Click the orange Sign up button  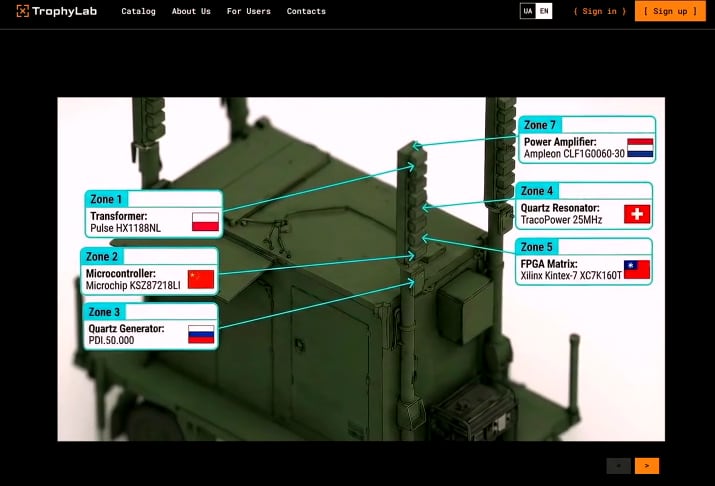tap(670, 11)
